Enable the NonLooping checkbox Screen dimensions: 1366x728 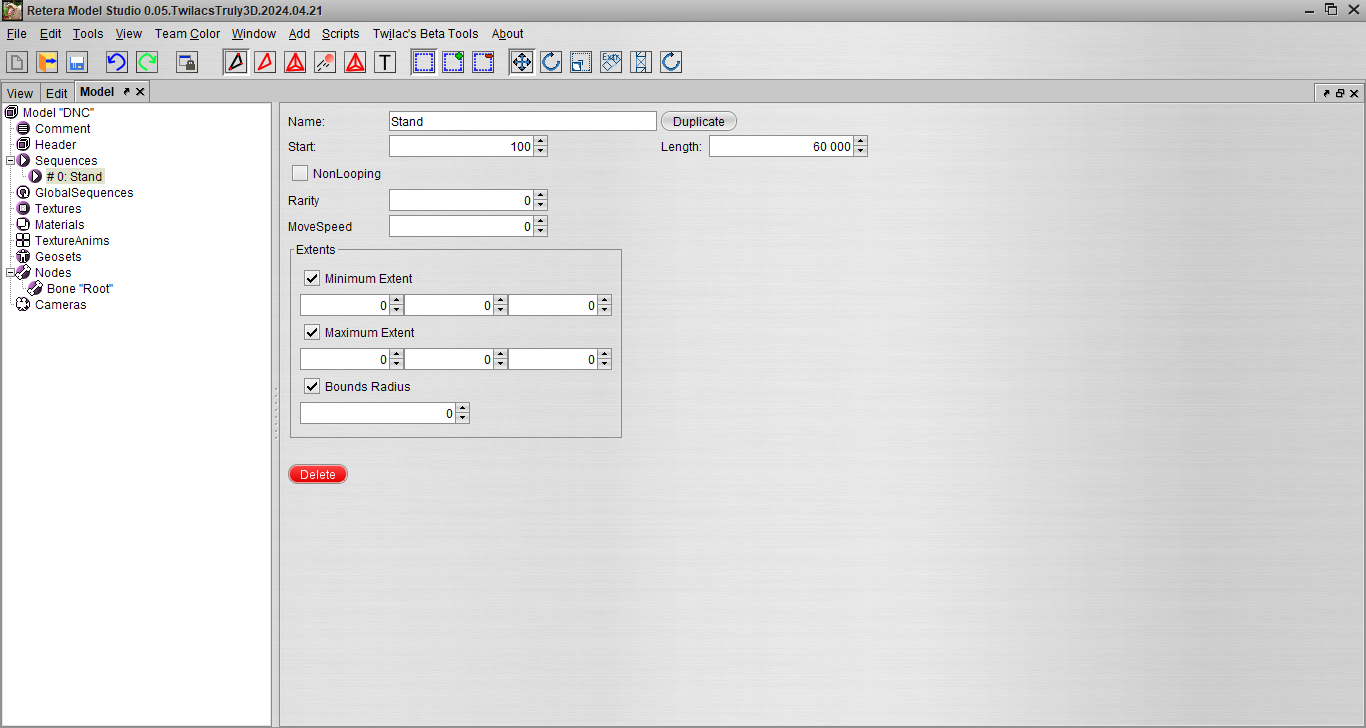(x=300, y=173)
